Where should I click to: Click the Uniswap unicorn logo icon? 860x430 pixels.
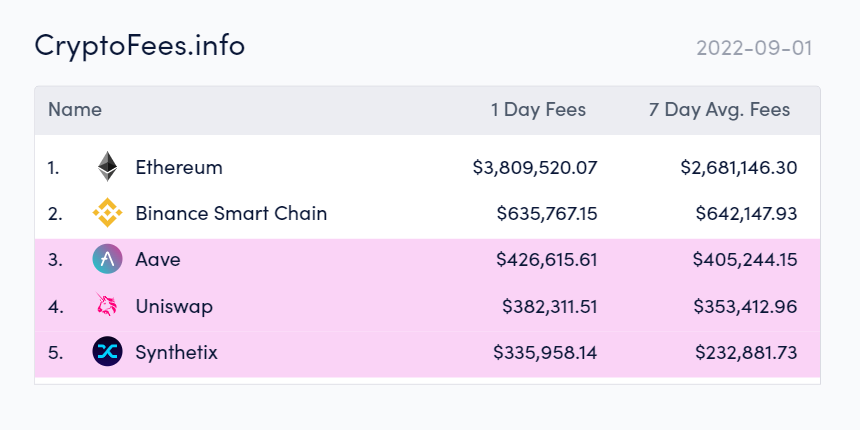pyautogui.click(x=107, y=304)
